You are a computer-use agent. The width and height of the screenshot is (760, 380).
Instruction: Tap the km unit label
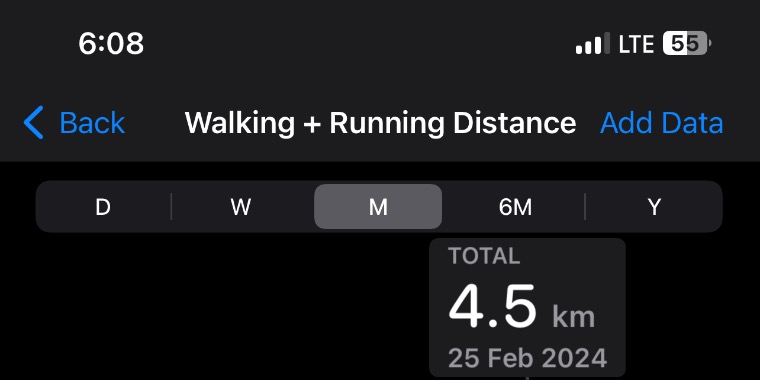573,317
